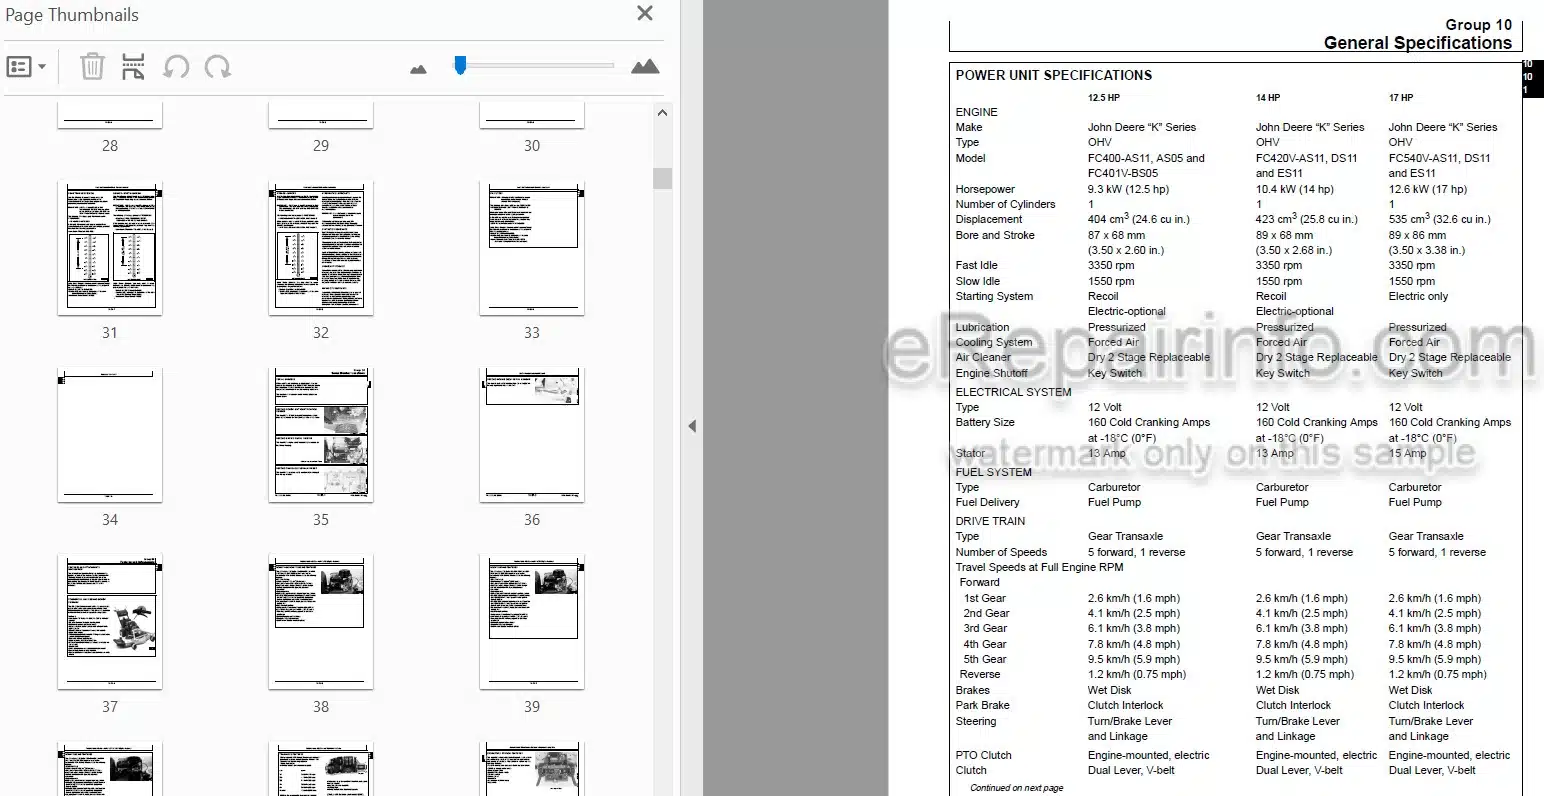Select page 37 thumbnail
The height and width of the screenshot is (796, 1544).
(110, 621)
